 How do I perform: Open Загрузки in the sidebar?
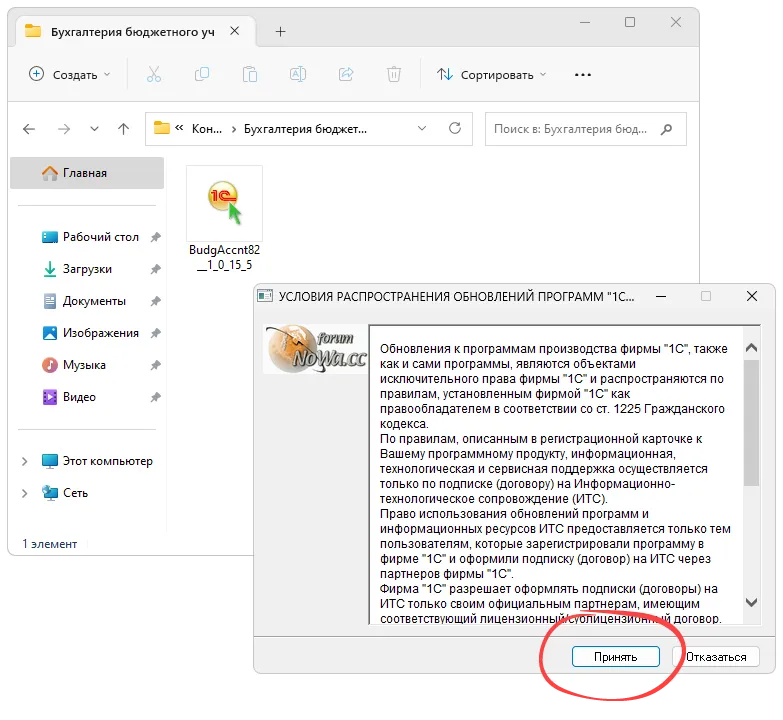tap(87, 269)
